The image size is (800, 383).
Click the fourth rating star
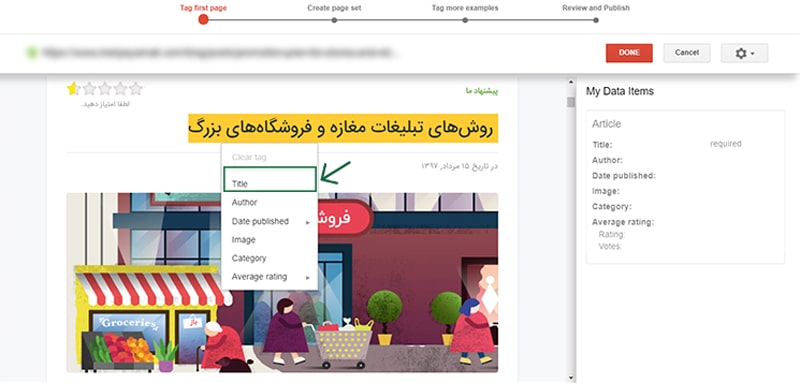point(120,89)
